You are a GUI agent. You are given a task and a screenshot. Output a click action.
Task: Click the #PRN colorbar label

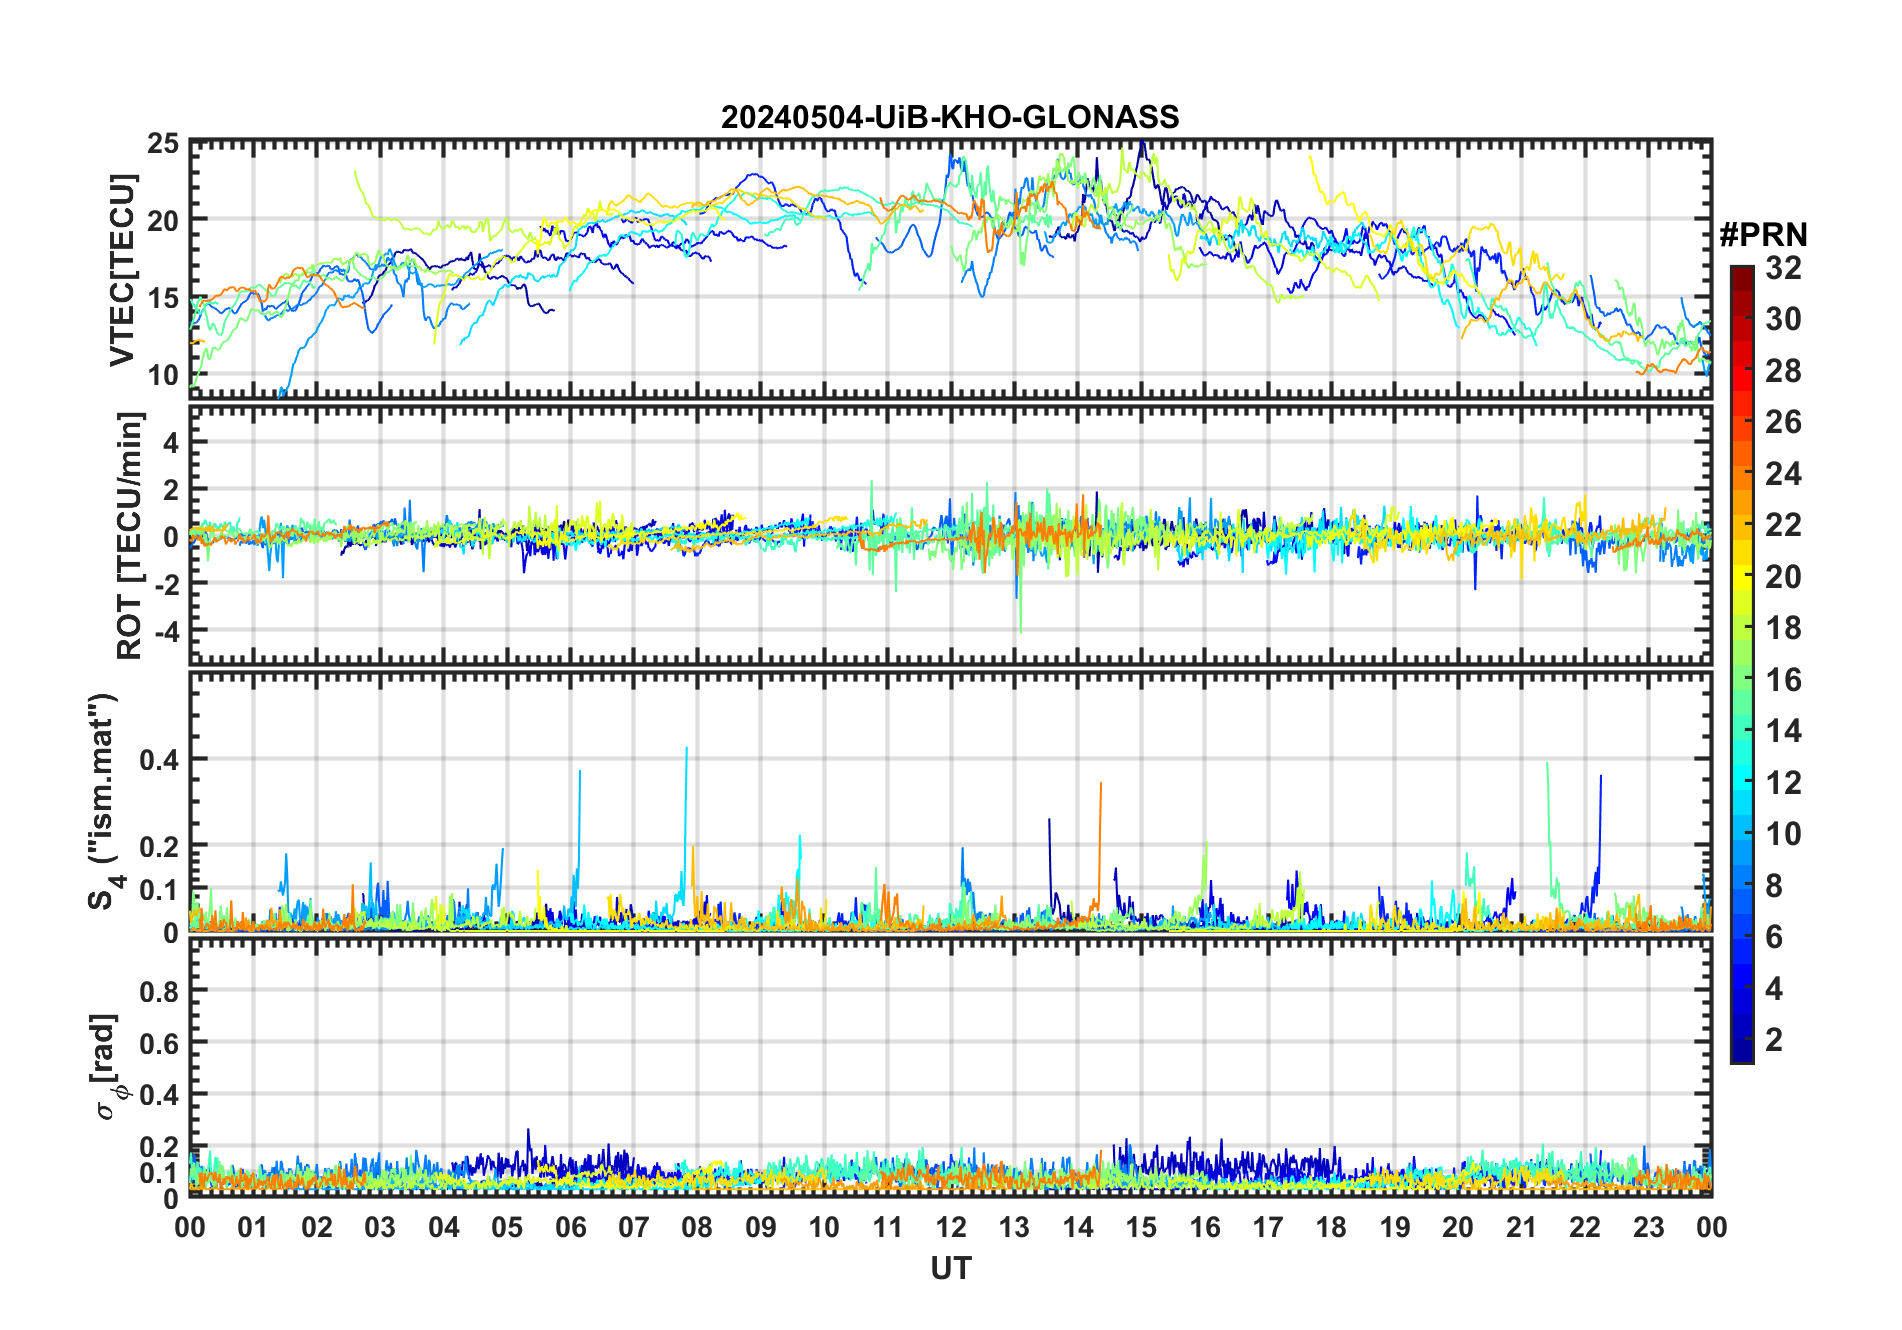(x=1763, y=235)
